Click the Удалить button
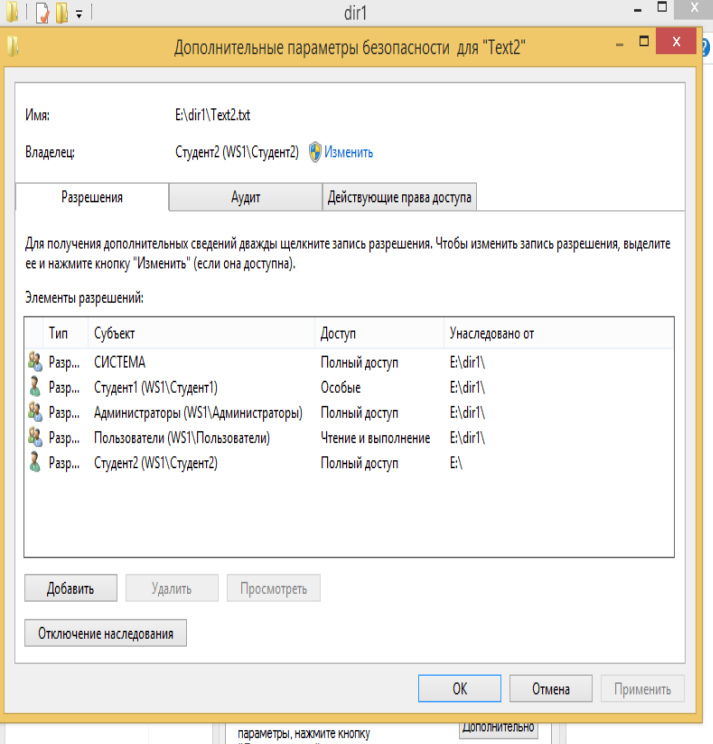The width and height of the screenshot is (713, 744). click(172, 588)
